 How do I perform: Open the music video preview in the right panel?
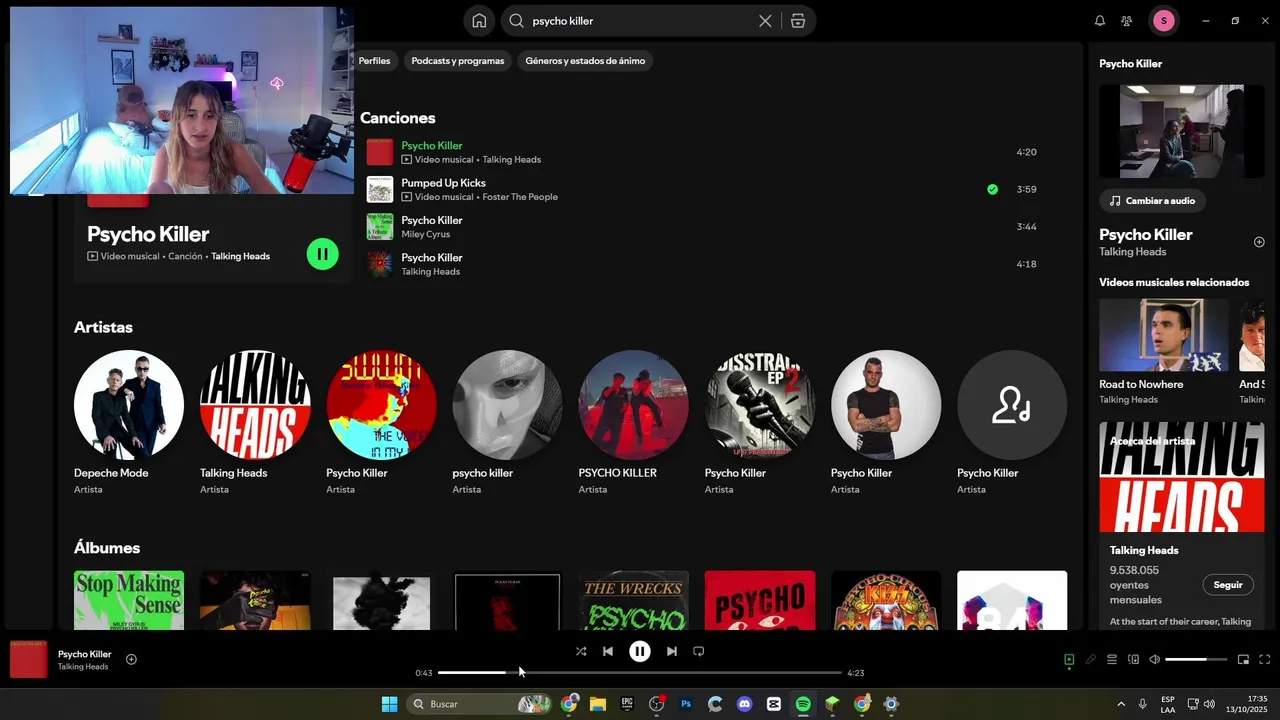pos(1182,131)
